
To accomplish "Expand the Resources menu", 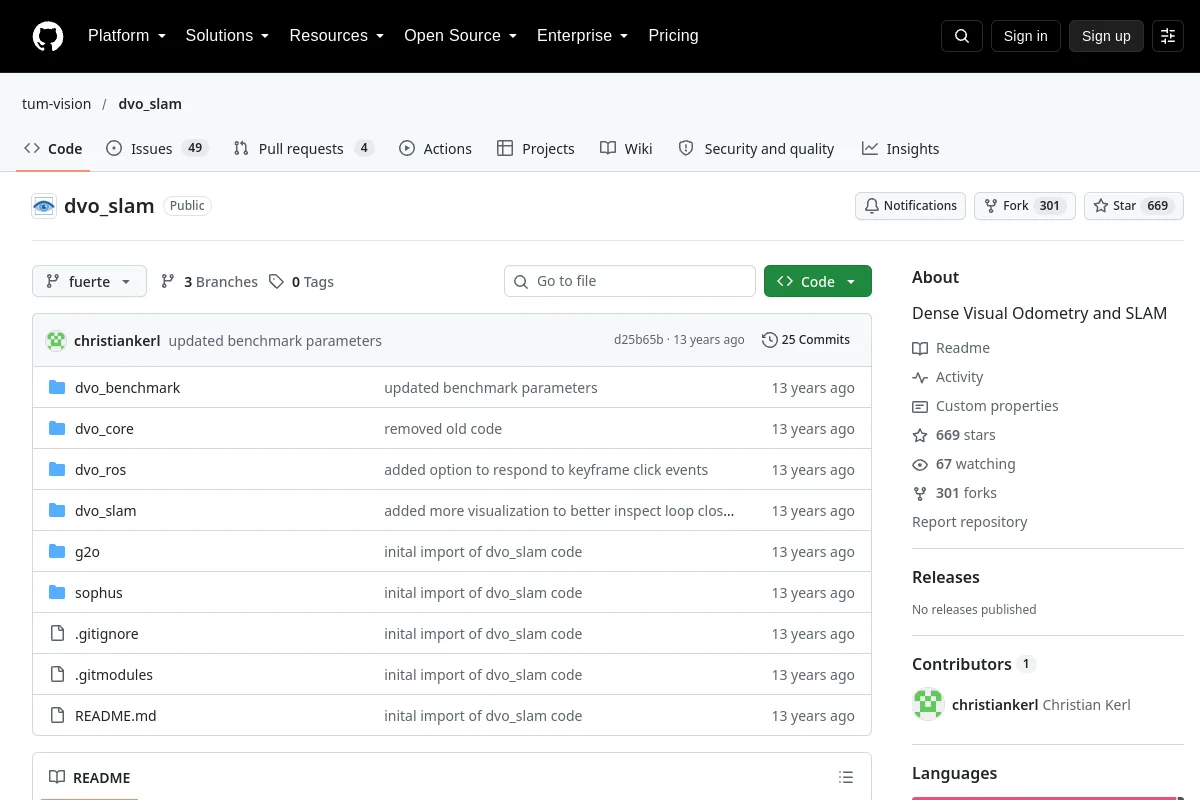I will click(337, 36).
